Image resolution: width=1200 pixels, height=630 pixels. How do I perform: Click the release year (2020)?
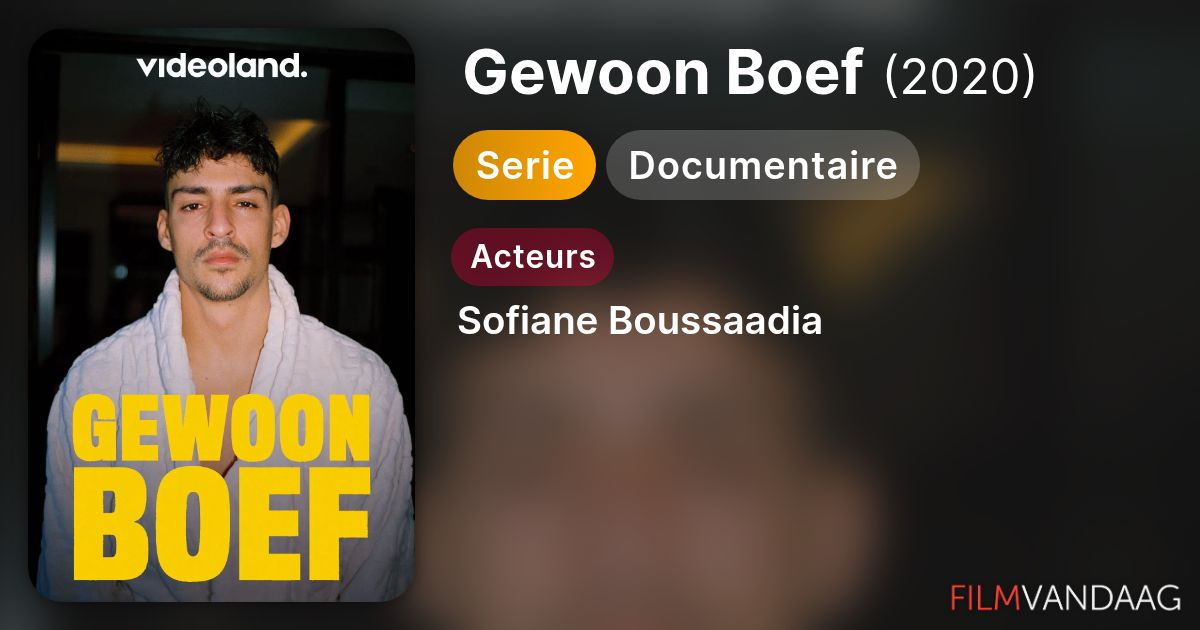point(960,76)
